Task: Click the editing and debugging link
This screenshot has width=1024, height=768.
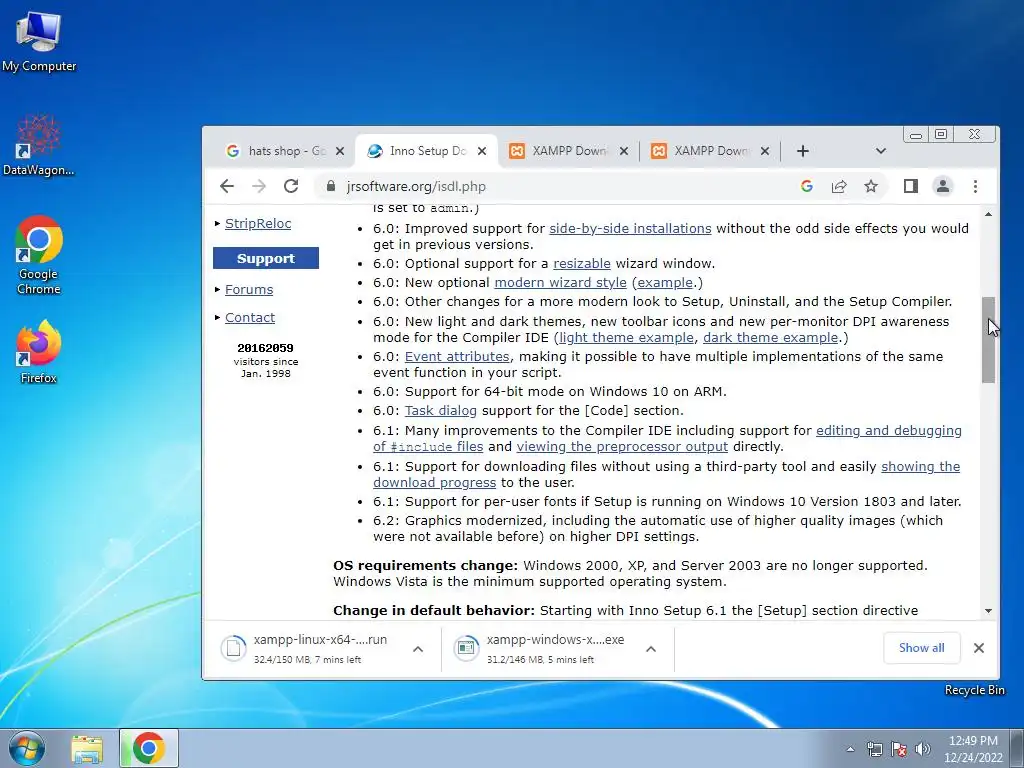Action: pos(889,430)
